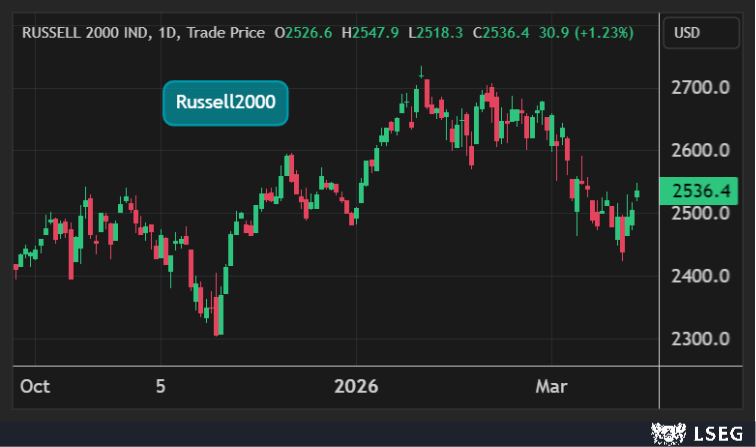
Task: Select the green 2536.4 current price tag
Action: [700, 190]
